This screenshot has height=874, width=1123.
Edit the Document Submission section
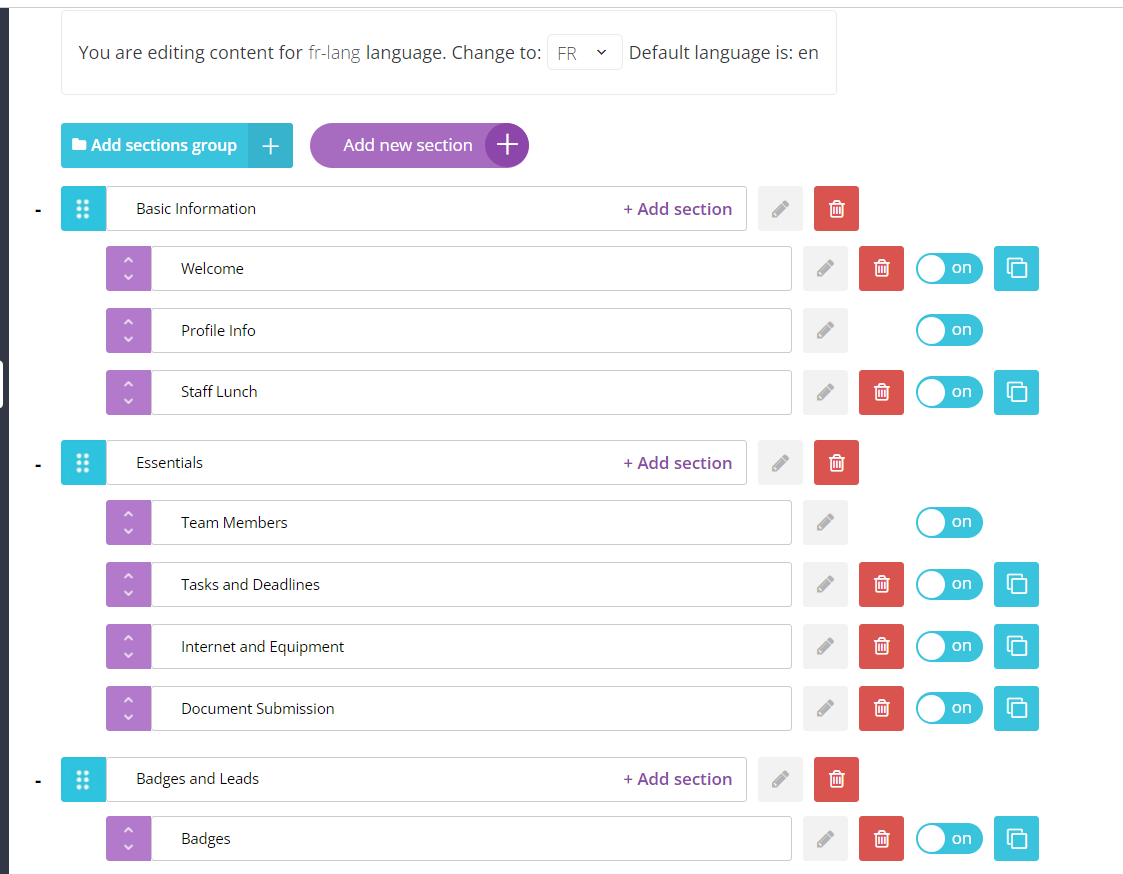coord(825,709)
